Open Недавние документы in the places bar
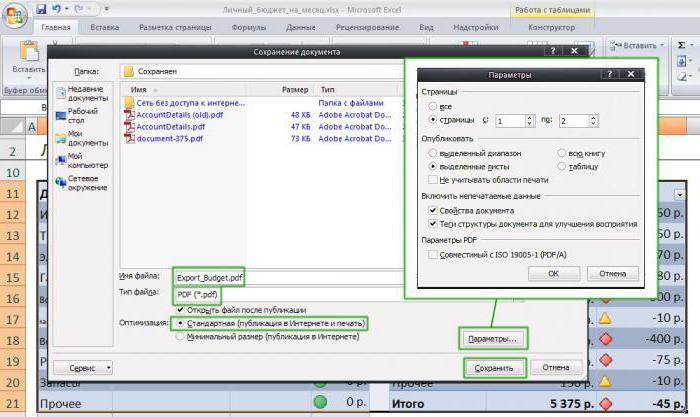This screenshot has height=417, width=700. coord(83,94)
